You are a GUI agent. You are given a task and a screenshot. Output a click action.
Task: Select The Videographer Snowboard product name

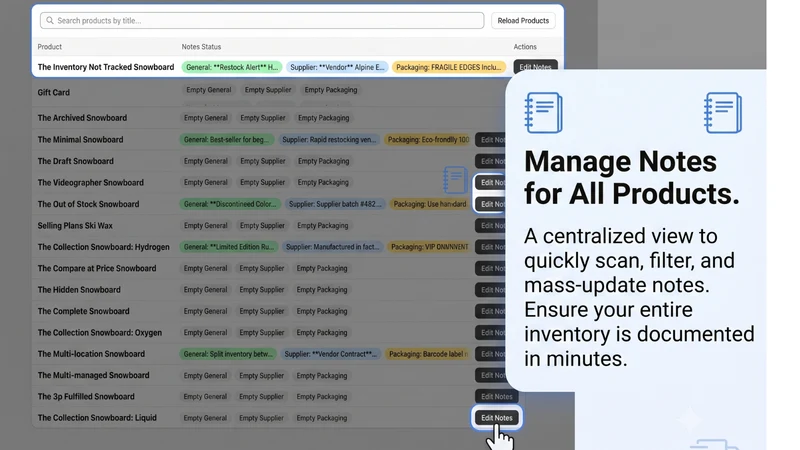[x=90, y=183]
